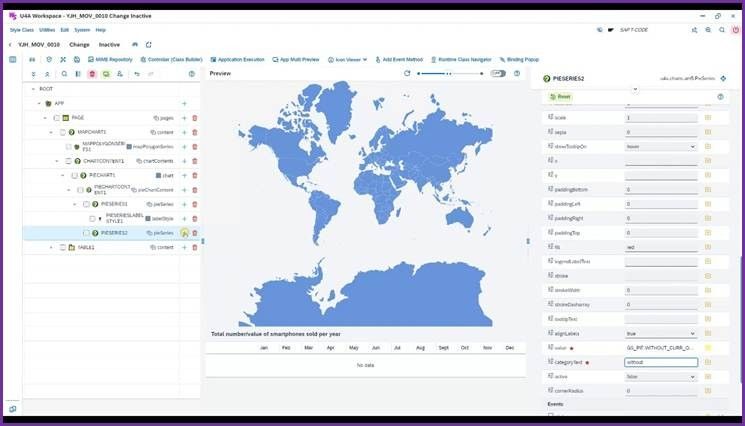Click the diamond icon beside PieSeries class name
The width and height of the screenshot is (745, 426).
pos(723,78)
